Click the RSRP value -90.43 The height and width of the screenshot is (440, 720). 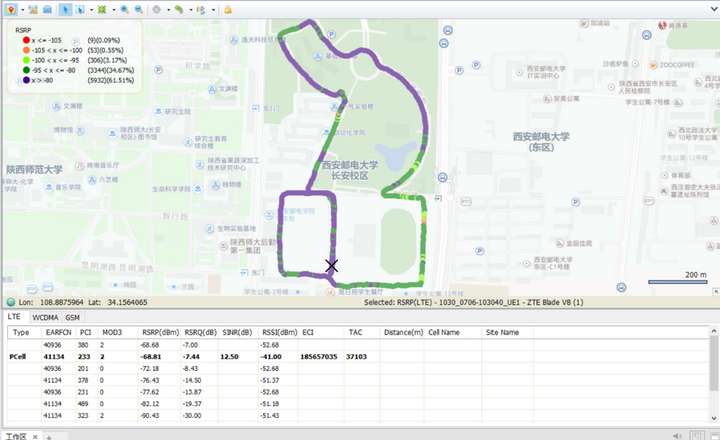click(x=150, y=415)
